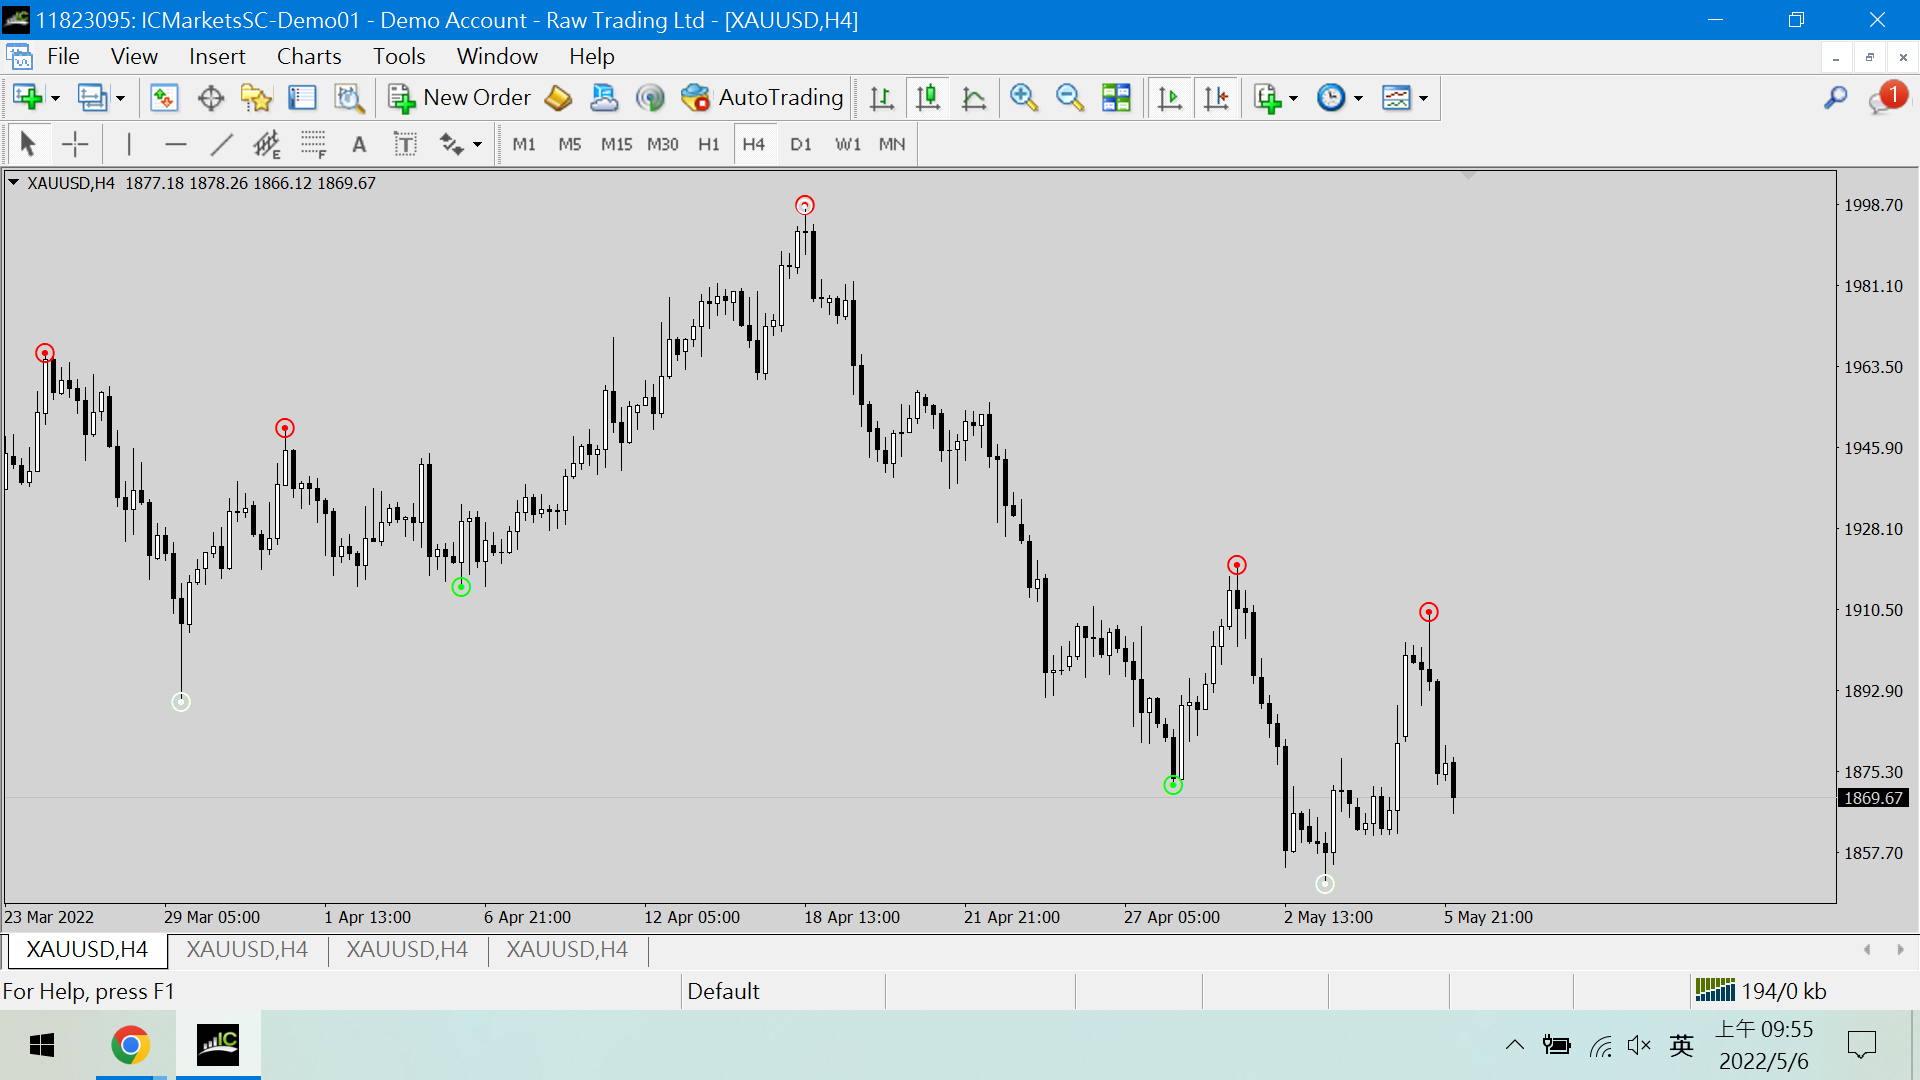Select the Crosshair tool
This screenshot has width=1920, height=1080.
pyautogui.click(x=75, y=145)
